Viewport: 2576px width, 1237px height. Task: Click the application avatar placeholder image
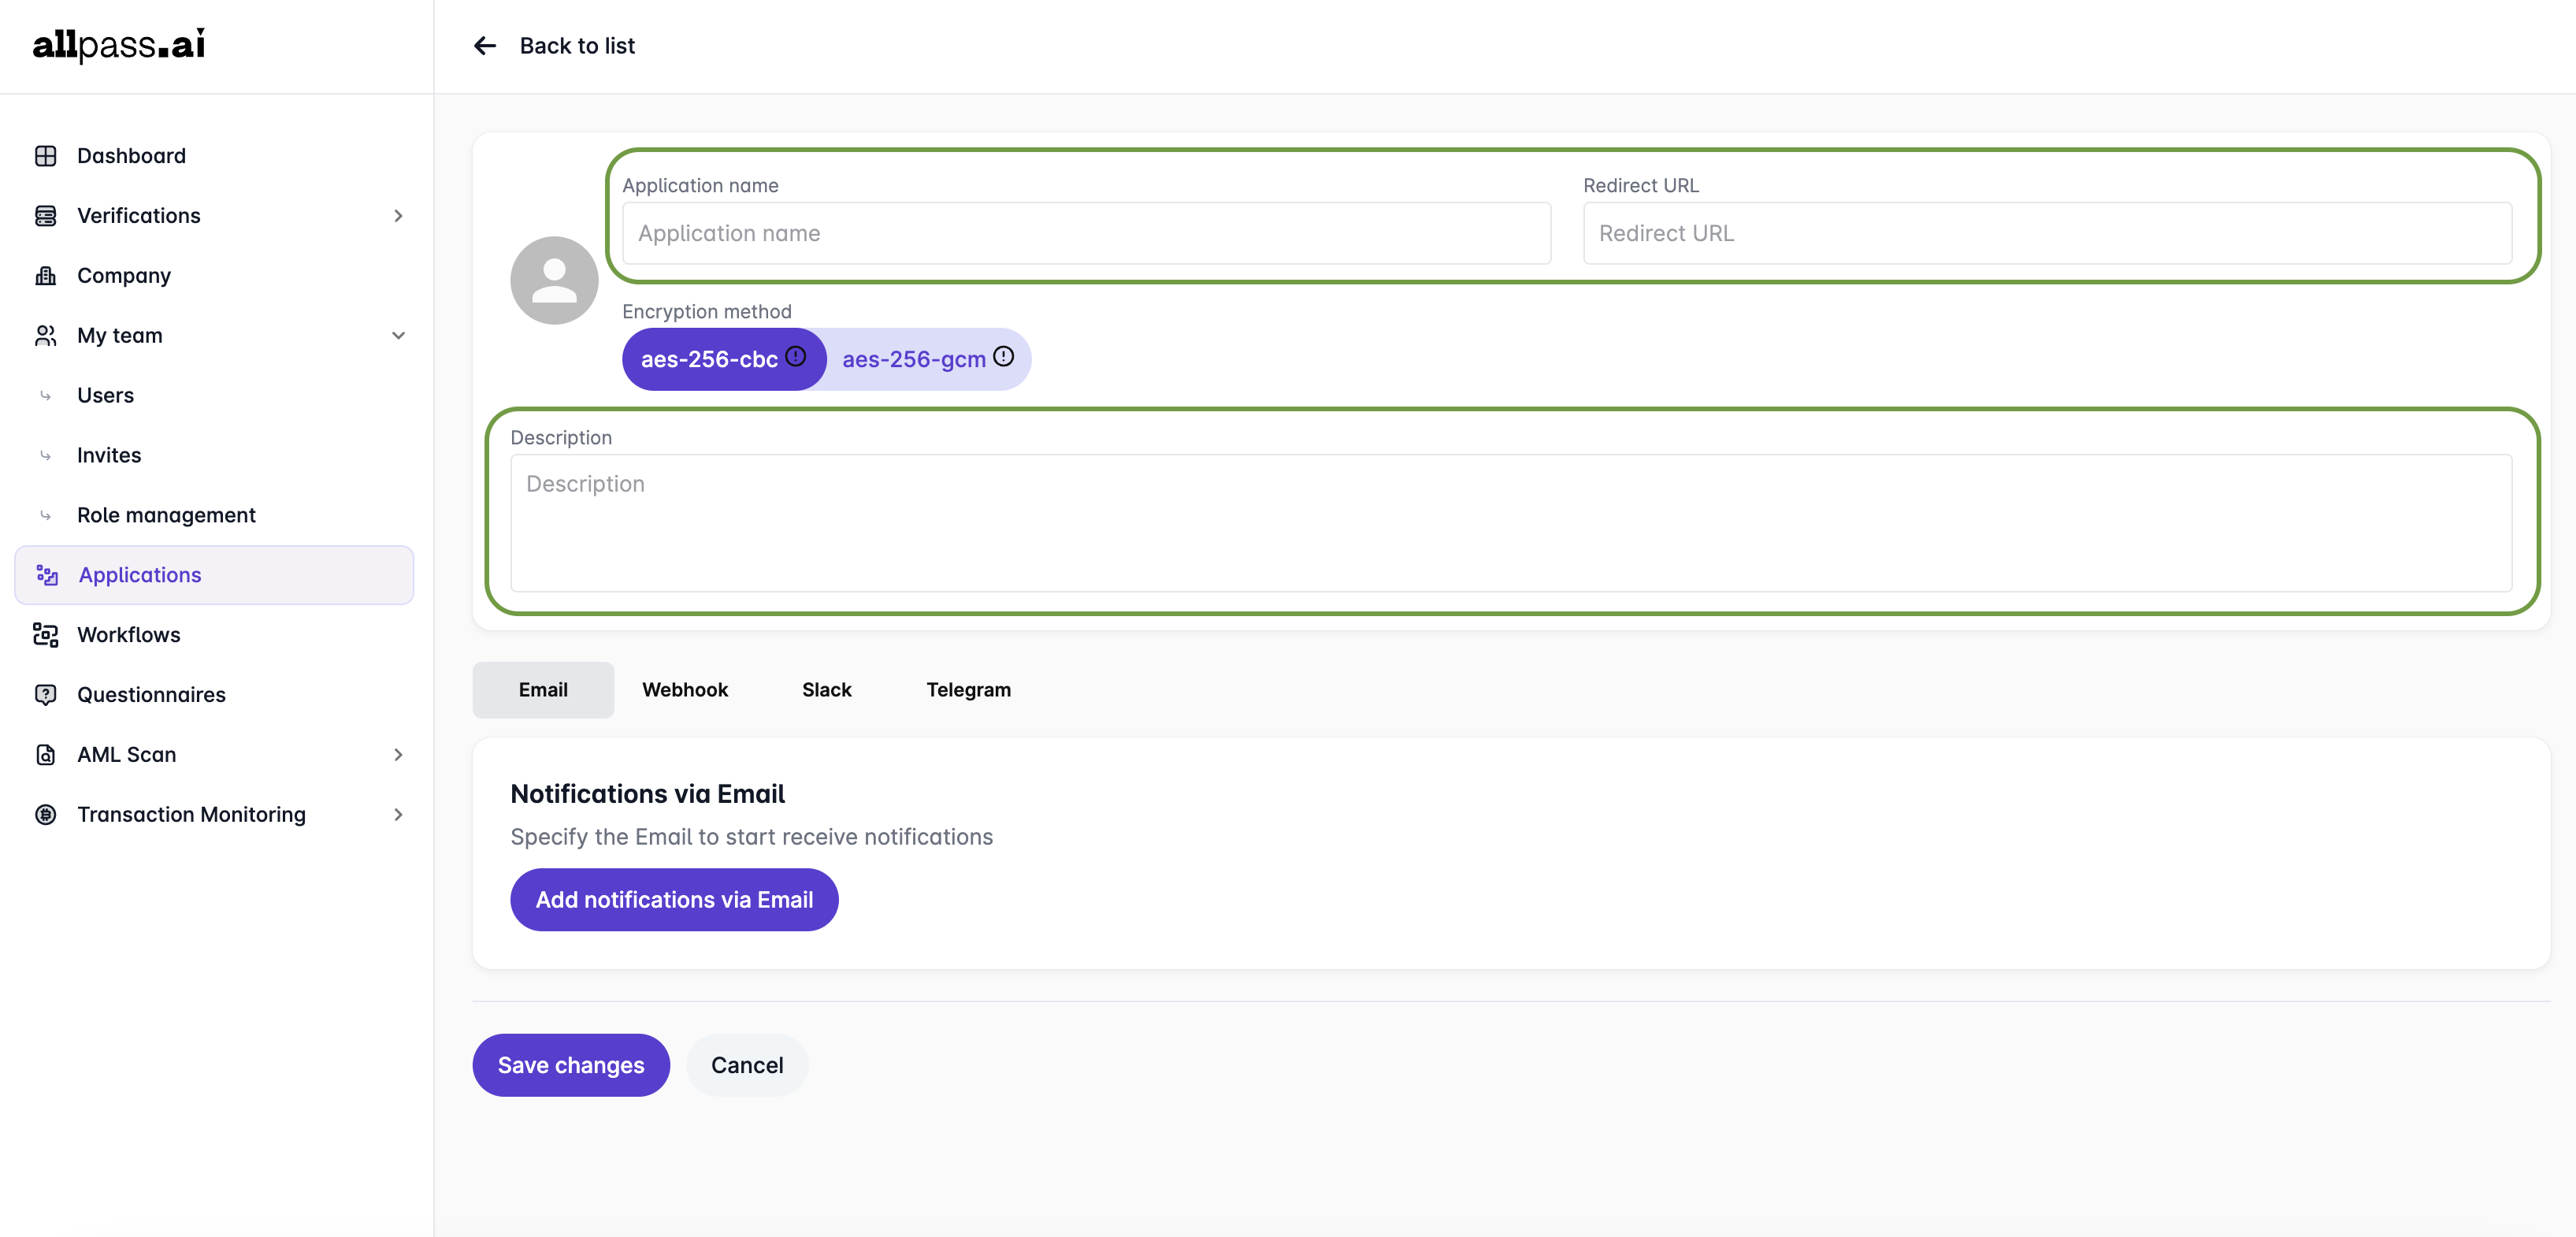(554, 280)
